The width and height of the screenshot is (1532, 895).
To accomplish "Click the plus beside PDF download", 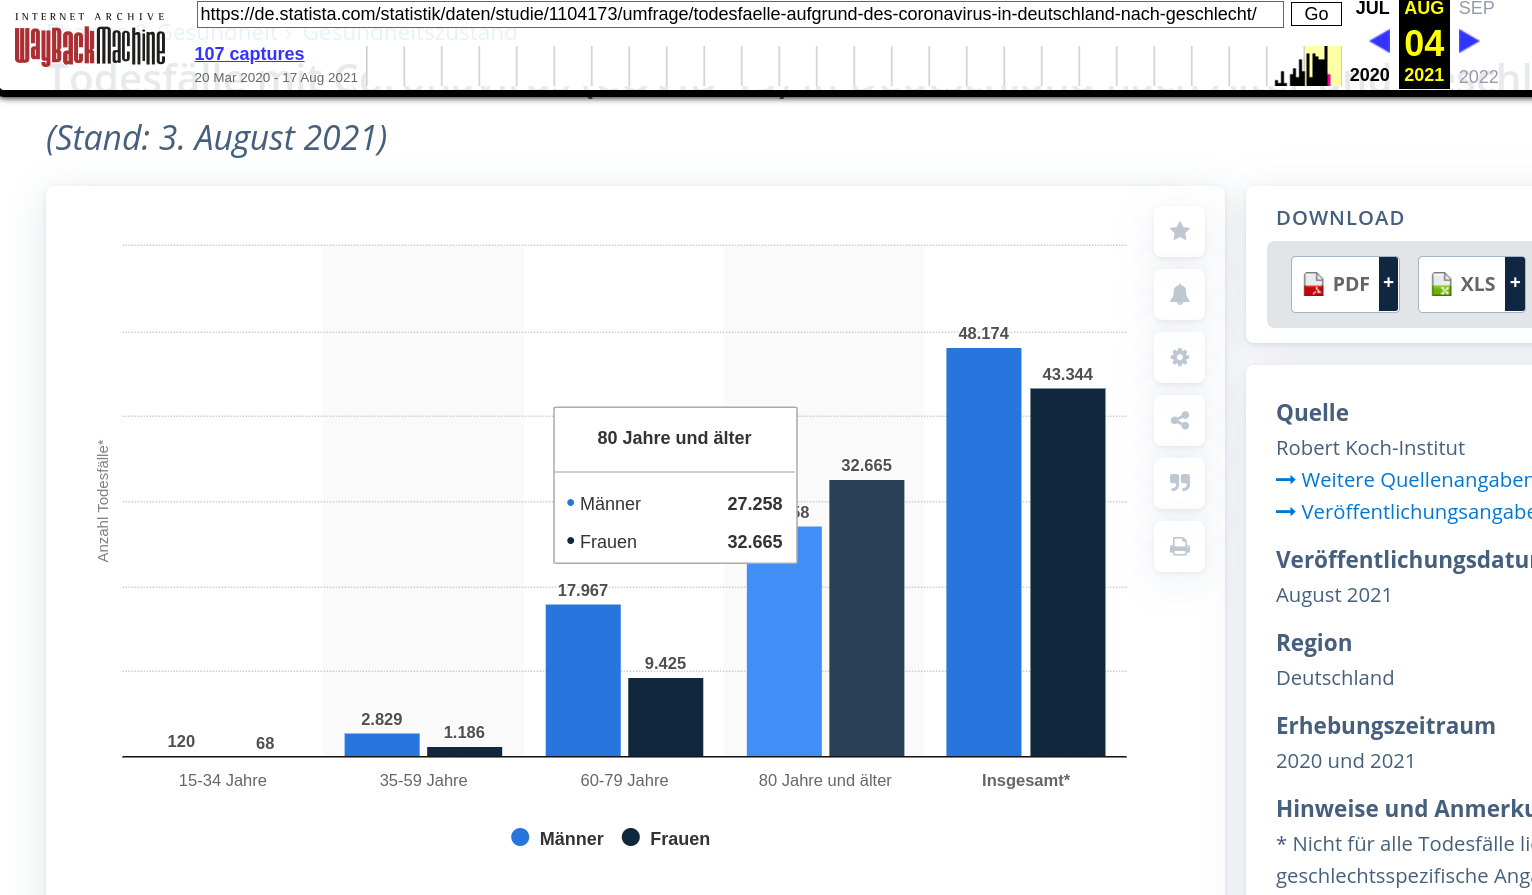I will click(x=1388, y=284).
